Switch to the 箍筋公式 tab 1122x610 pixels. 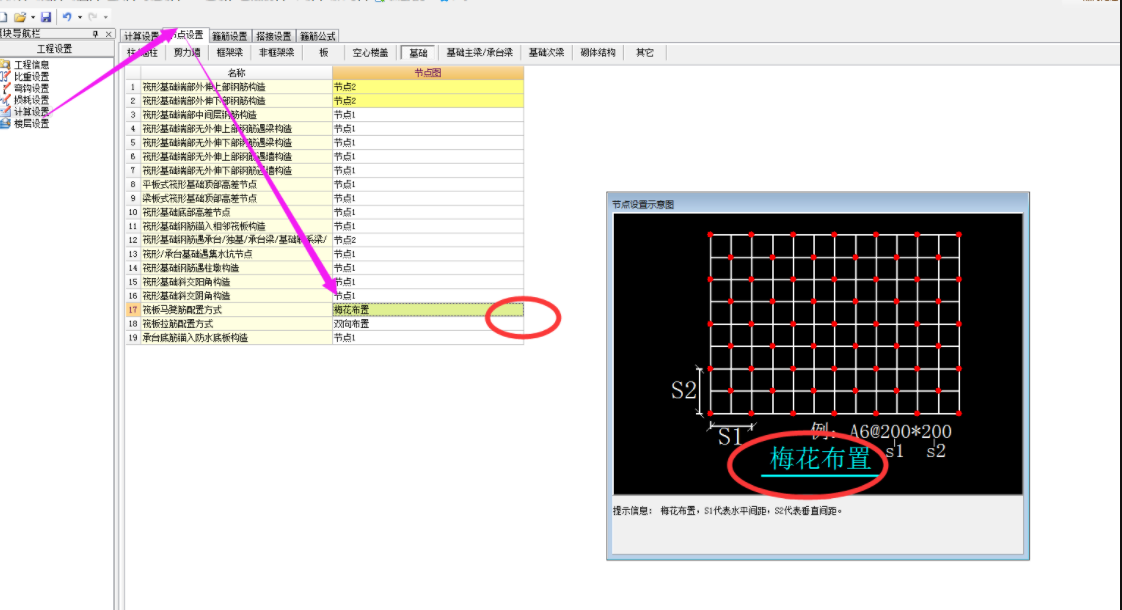[x=318, y=36]
